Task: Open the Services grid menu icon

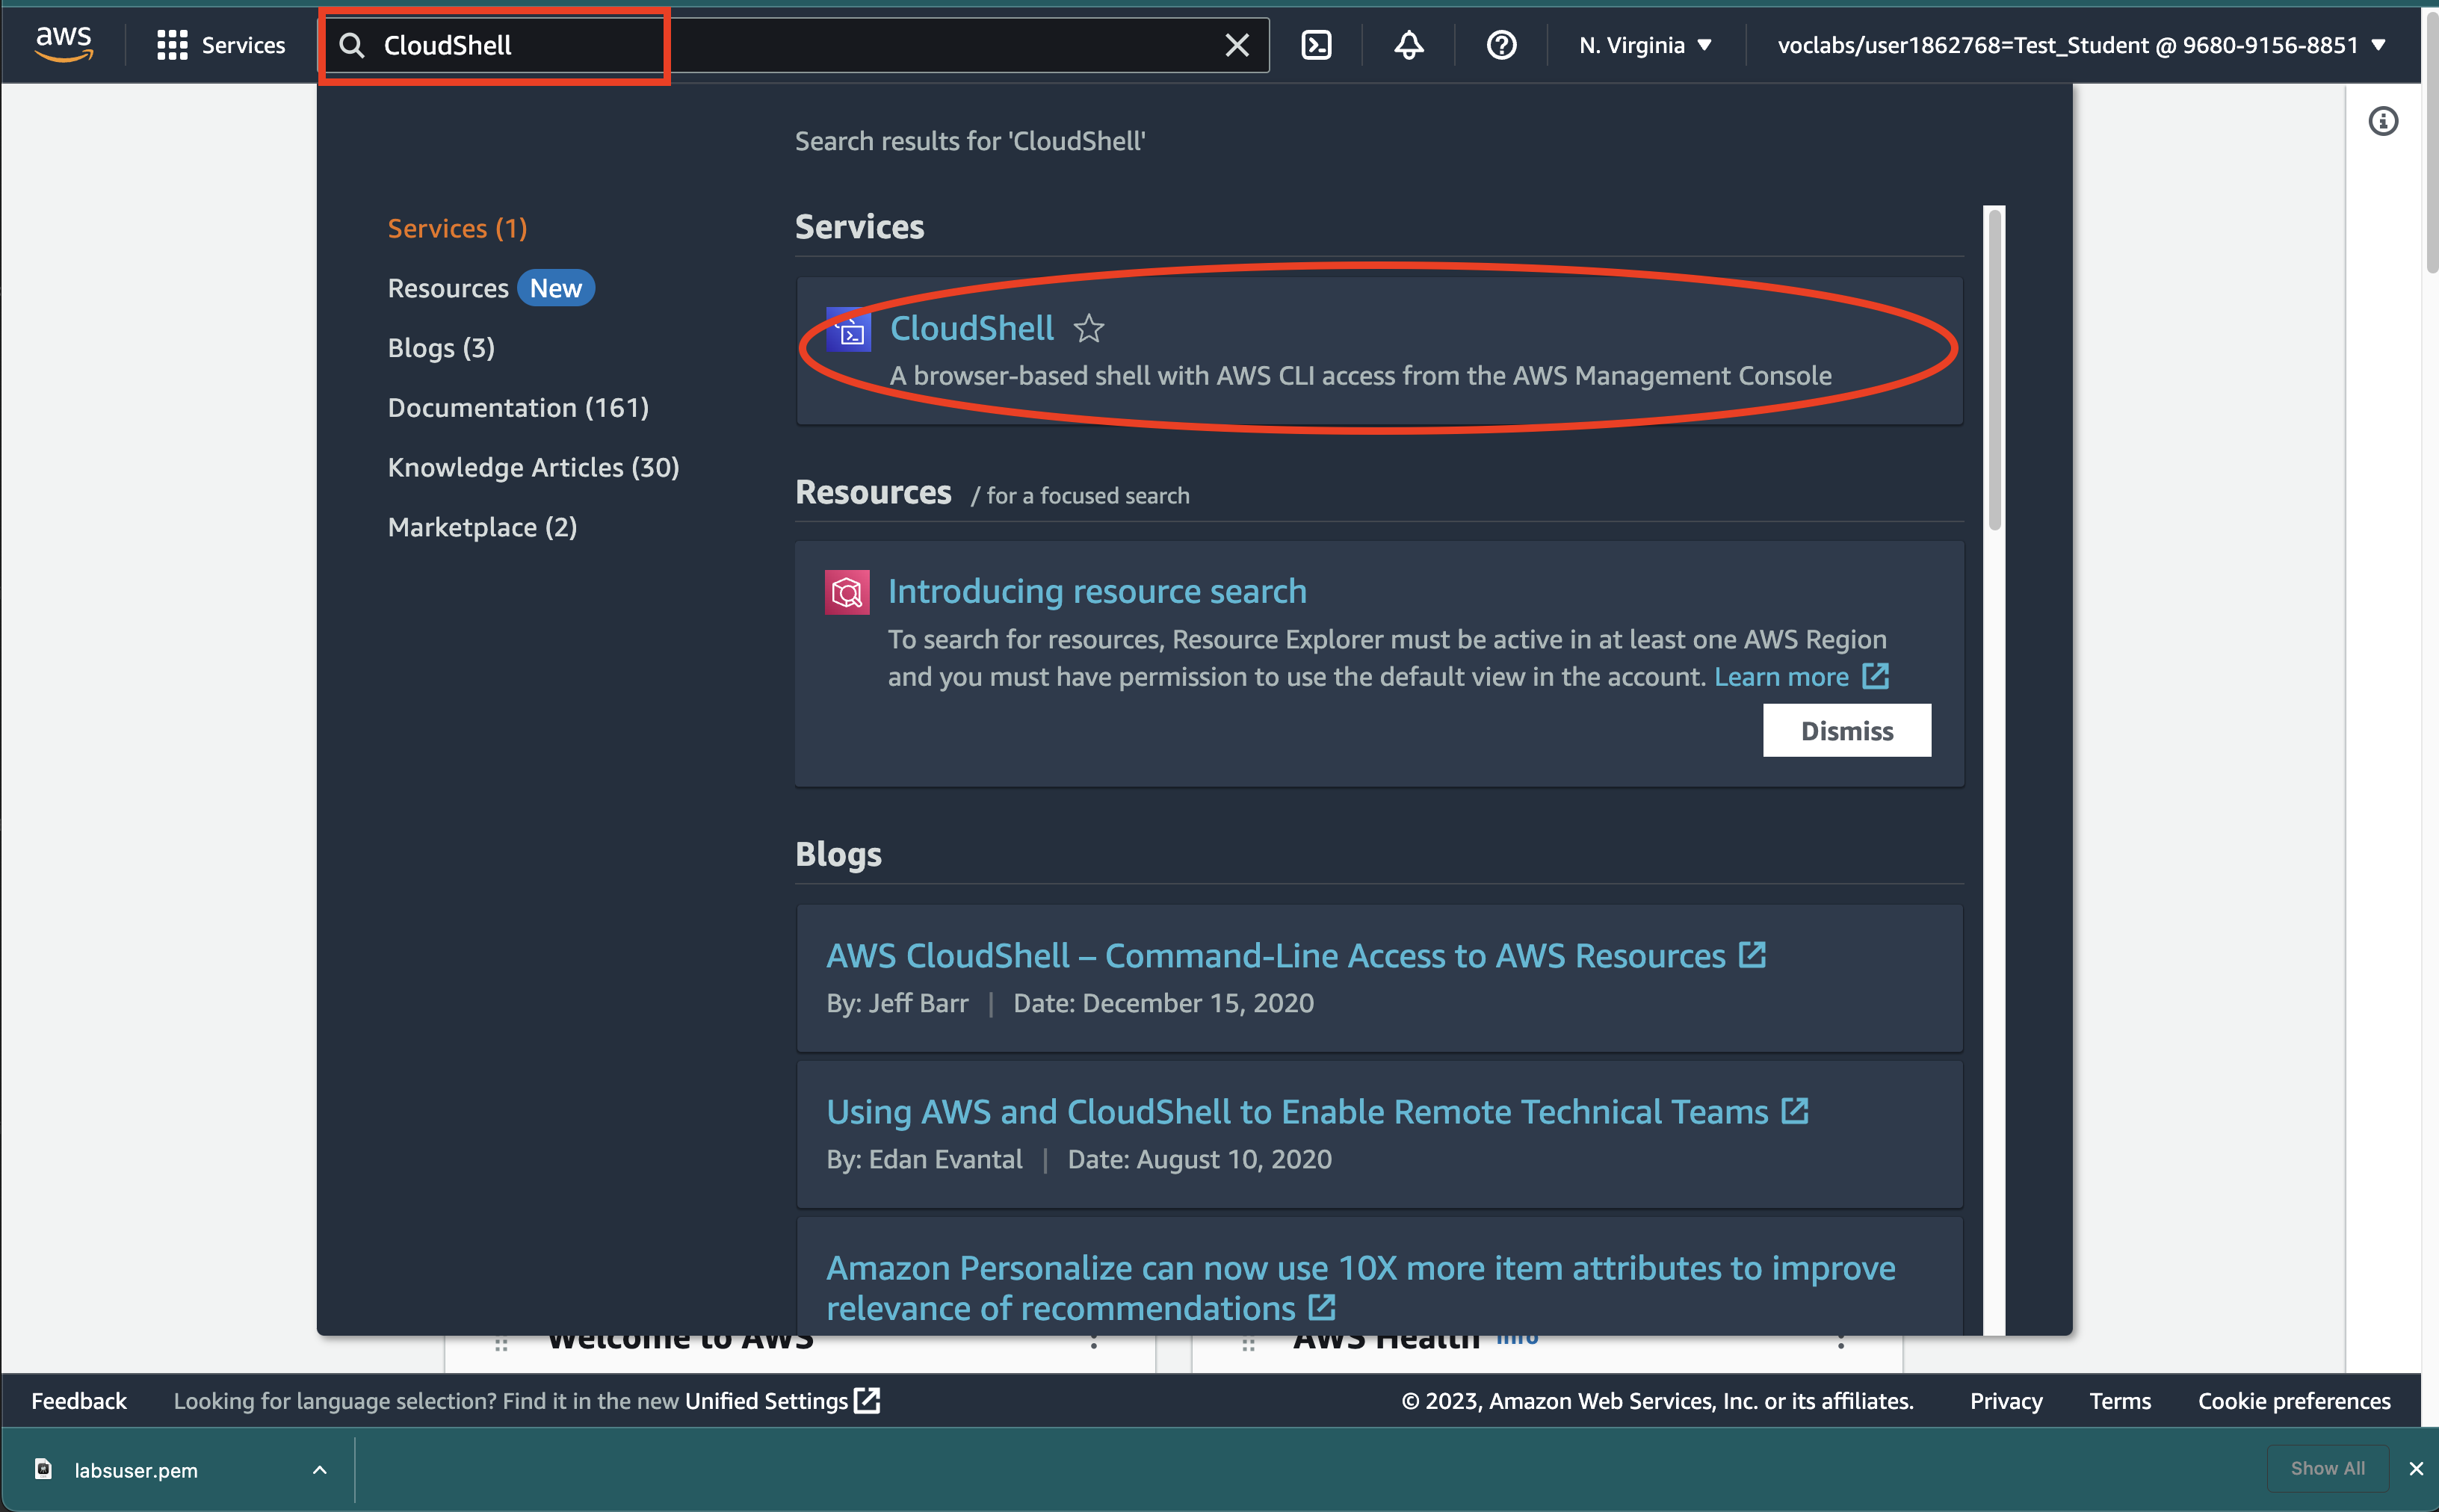Action: coord(172,45)
